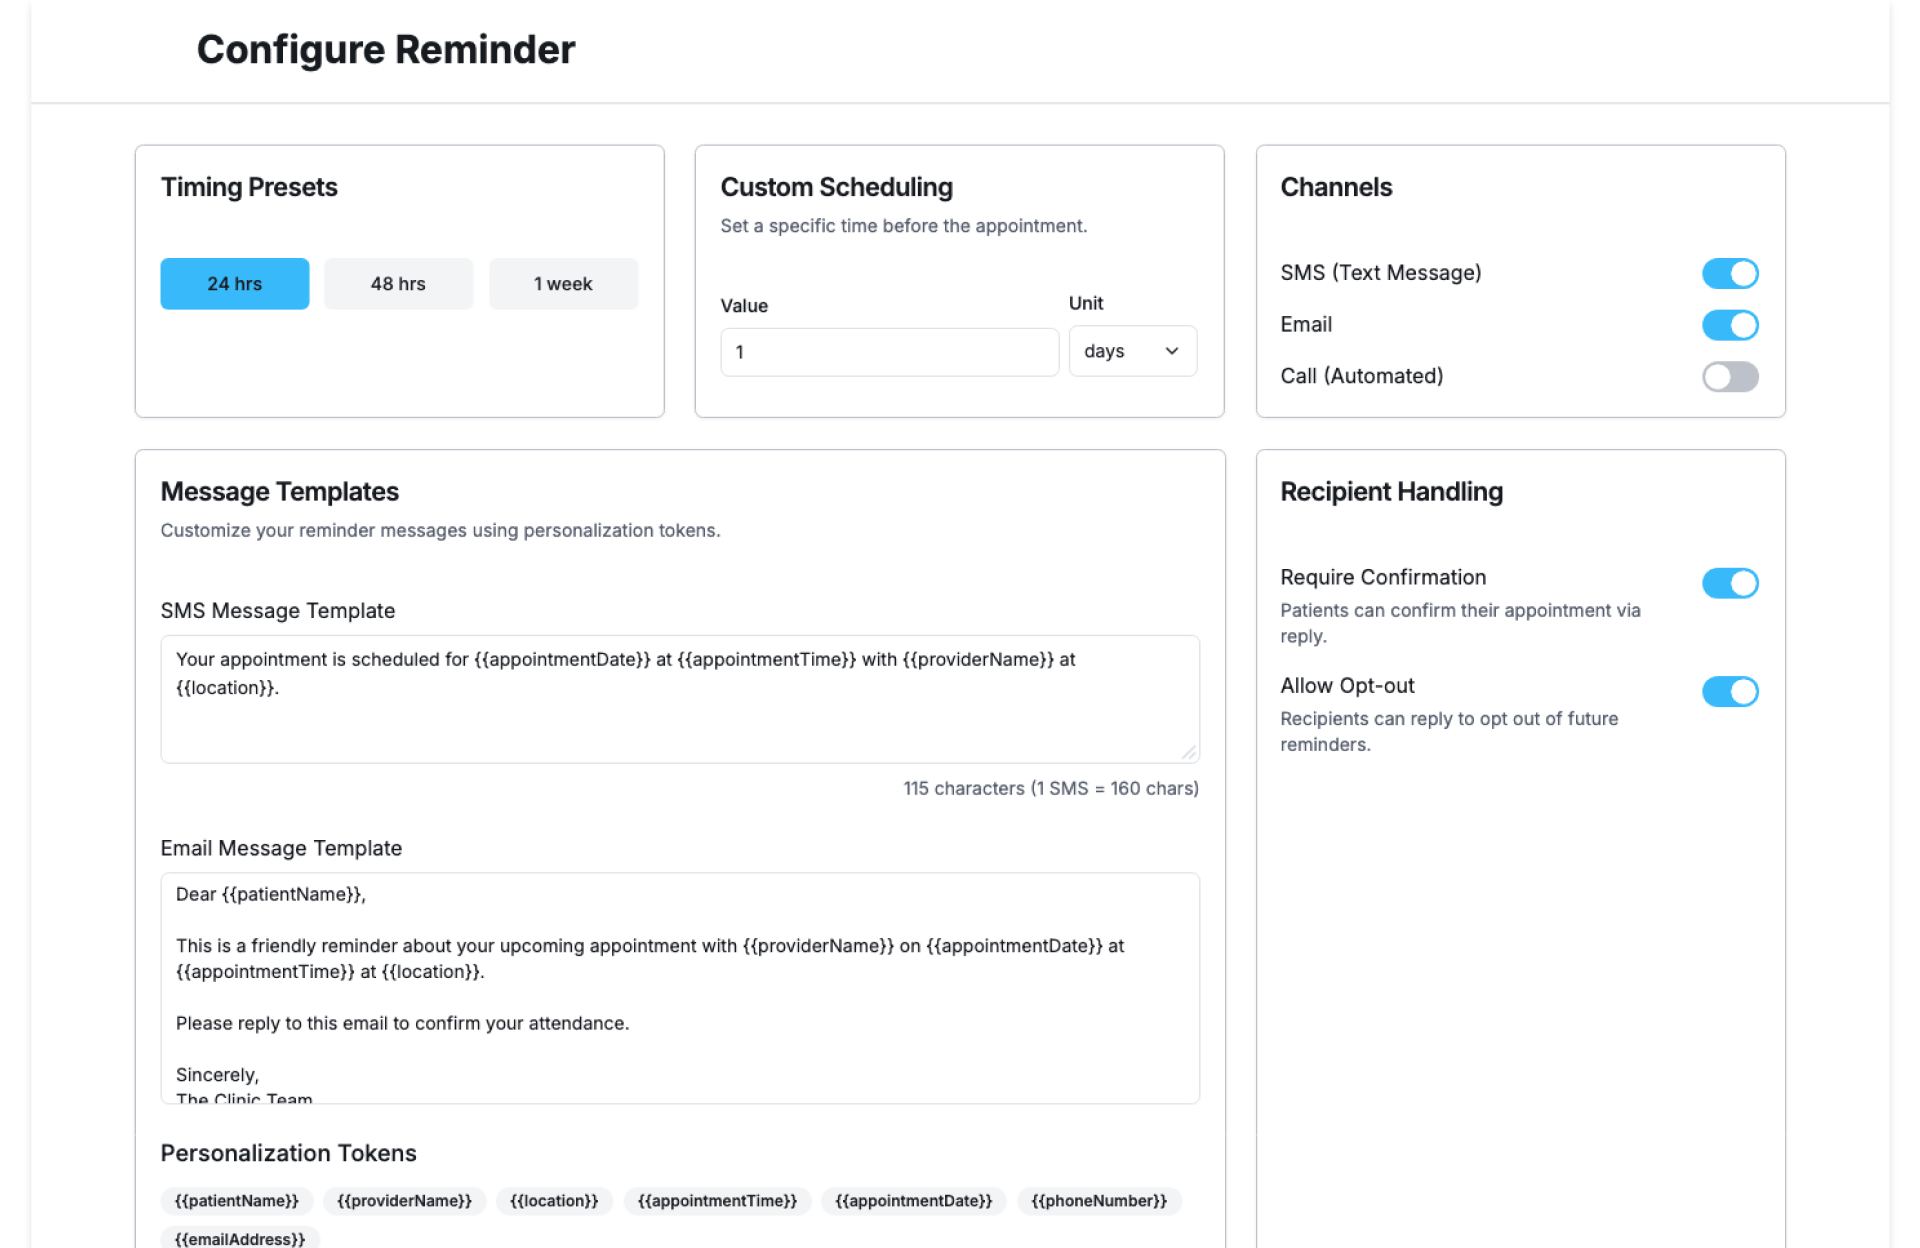
Task: Click the {{emailAddress}} token chip
Action: pos(240,1238)
